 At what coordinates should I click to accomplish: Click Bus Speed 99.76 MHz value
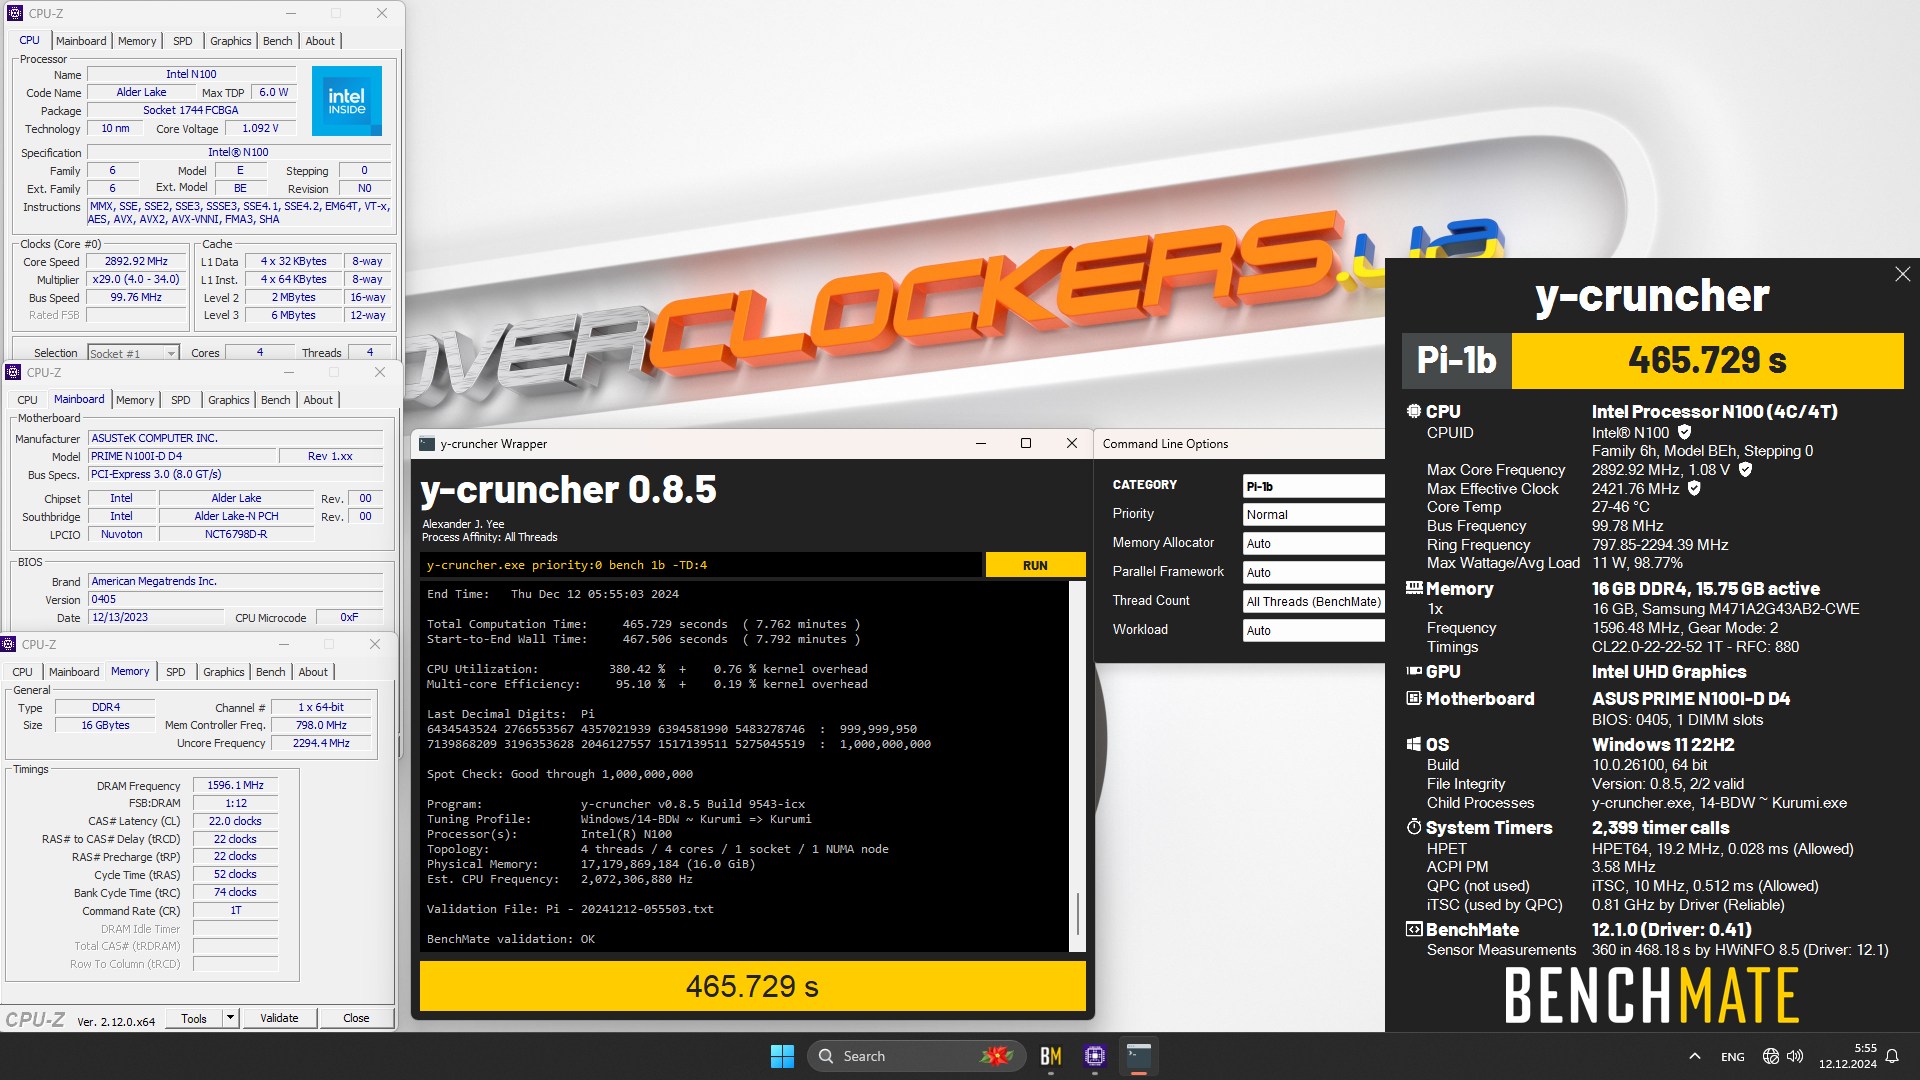(137, 297)
